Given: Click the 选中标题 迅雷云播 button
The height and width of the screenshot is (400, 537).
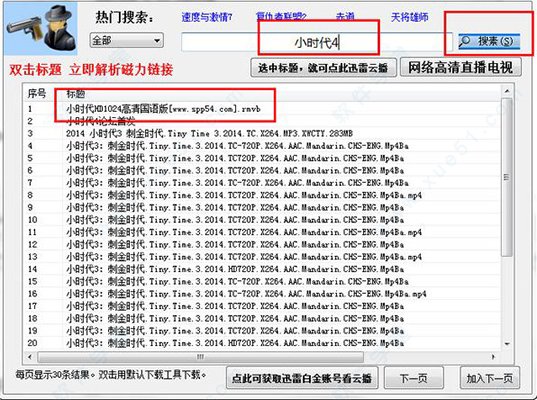Looking at the screenshot, I should click(x=323, y=67).
